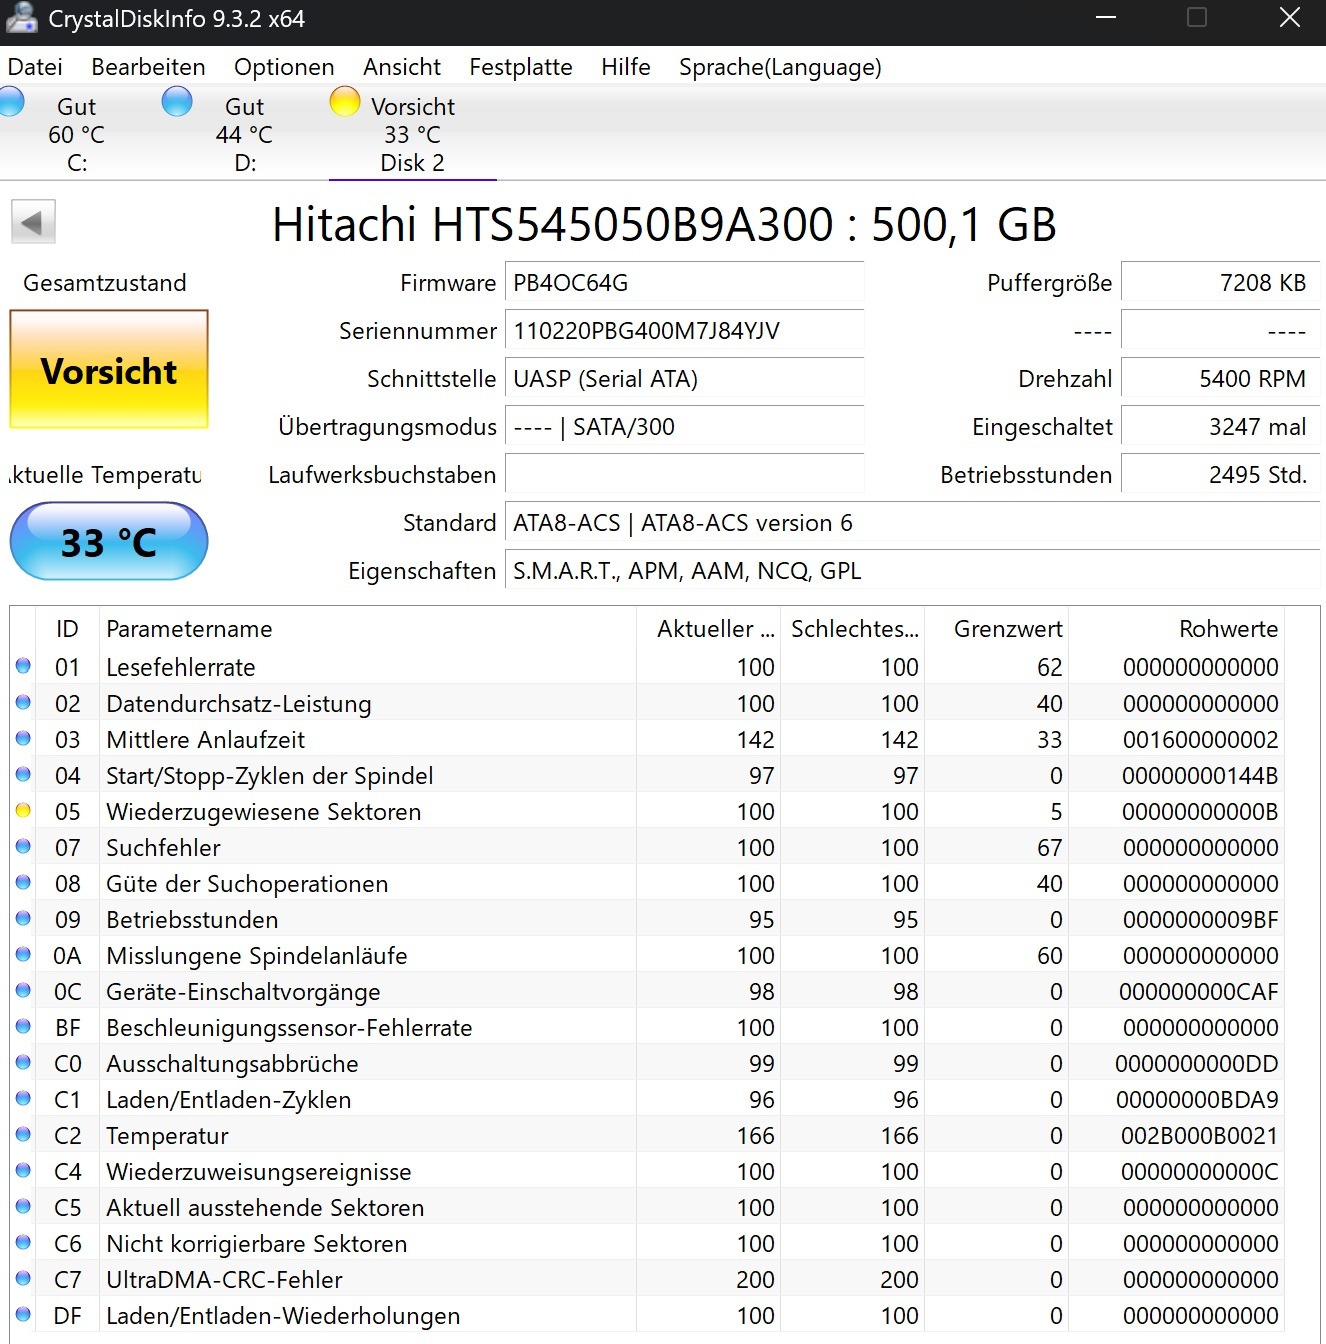Click raw value 0000000009BF in row 09
1326x1344 pixels.
[x=1201, y=919]
